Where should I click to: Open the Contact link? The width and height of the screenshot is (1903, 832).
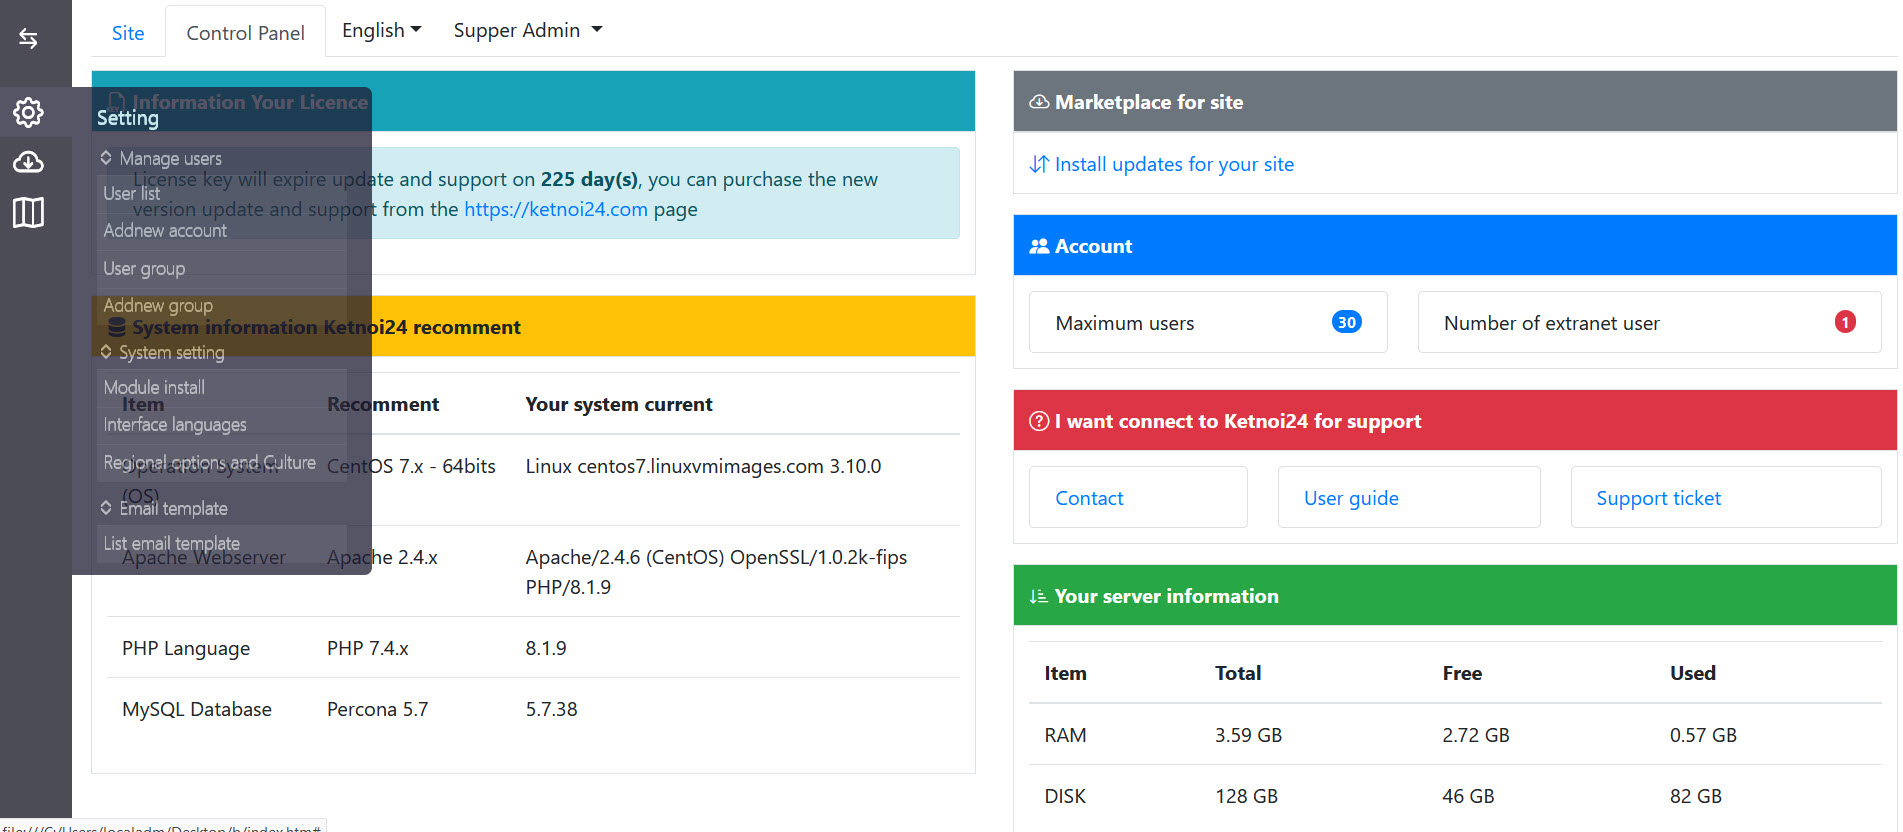coord(1089,498)
